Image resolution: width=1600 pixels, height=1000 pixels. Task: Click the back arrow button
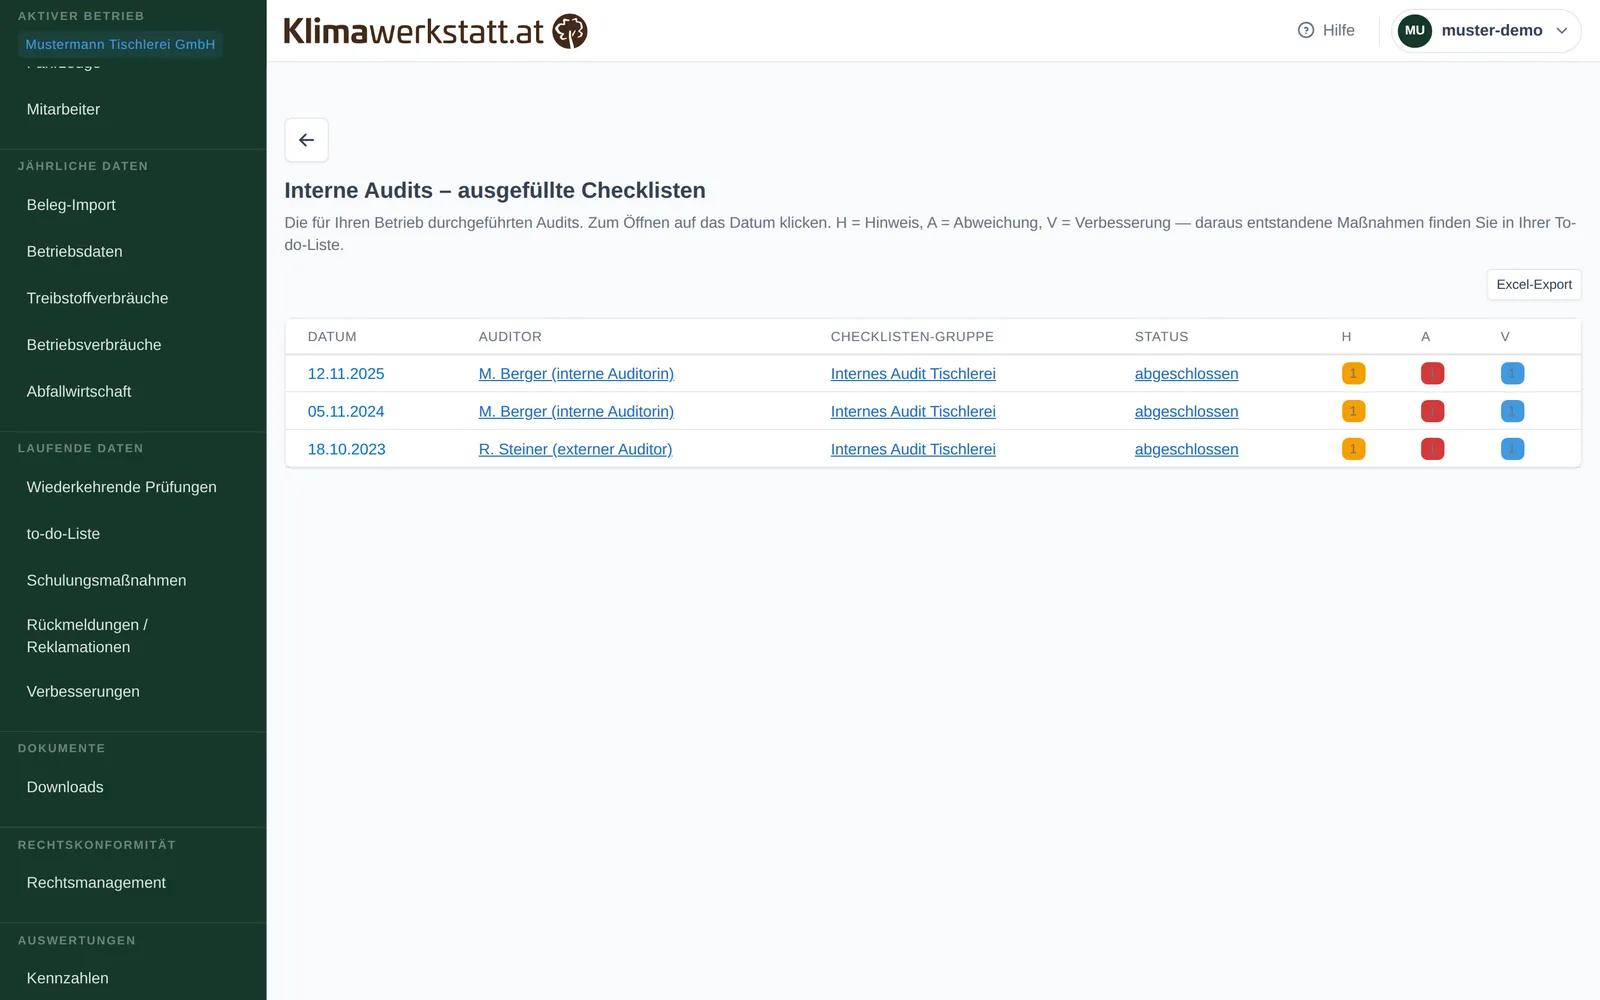[306, 140]
